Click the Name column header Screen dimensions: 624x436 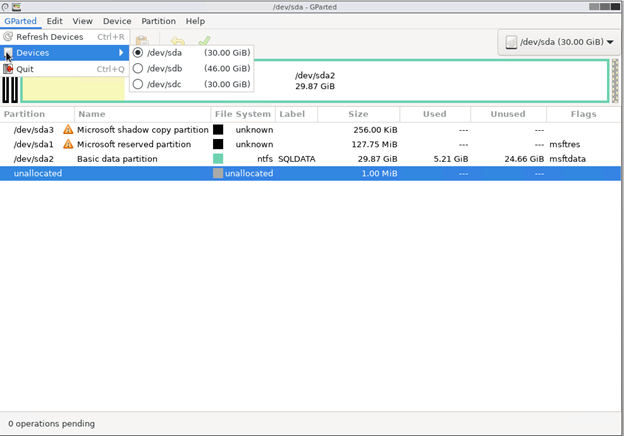coord(142,114)
